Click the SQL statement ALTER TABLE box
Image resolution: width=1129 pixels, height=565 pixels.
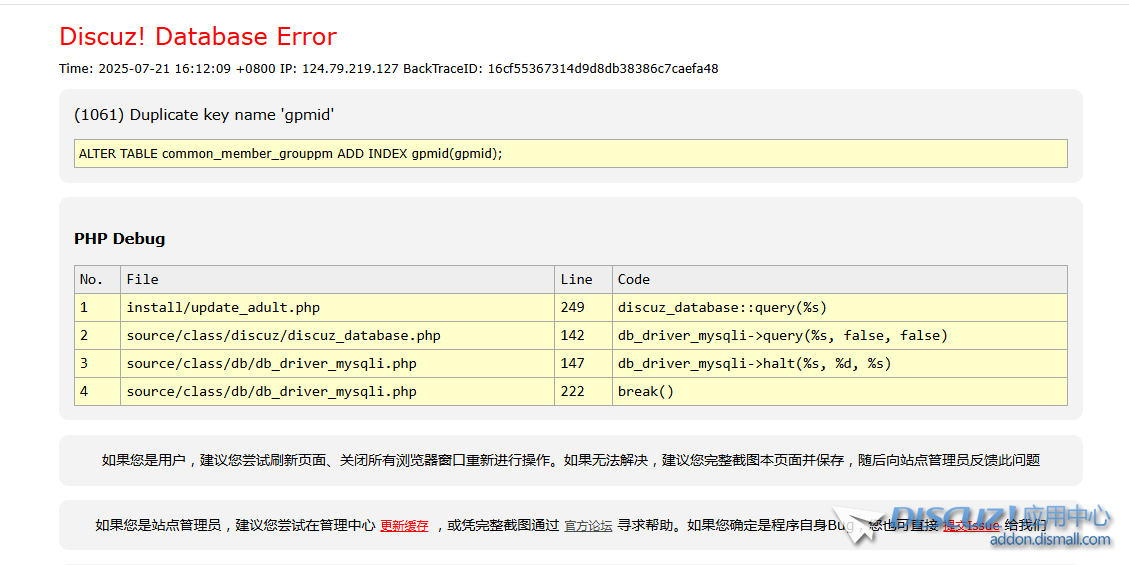point(570,153)
